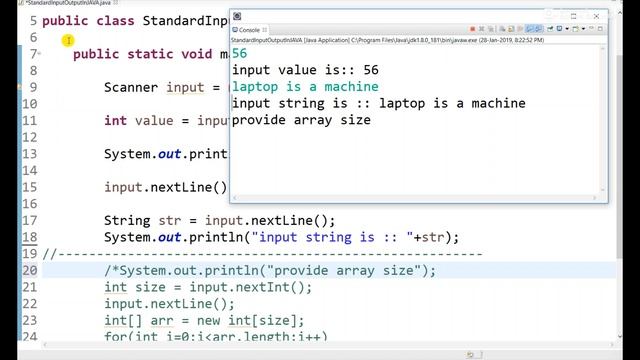
Task: Toggle show console when standard error changes
Action: [539, 29]
